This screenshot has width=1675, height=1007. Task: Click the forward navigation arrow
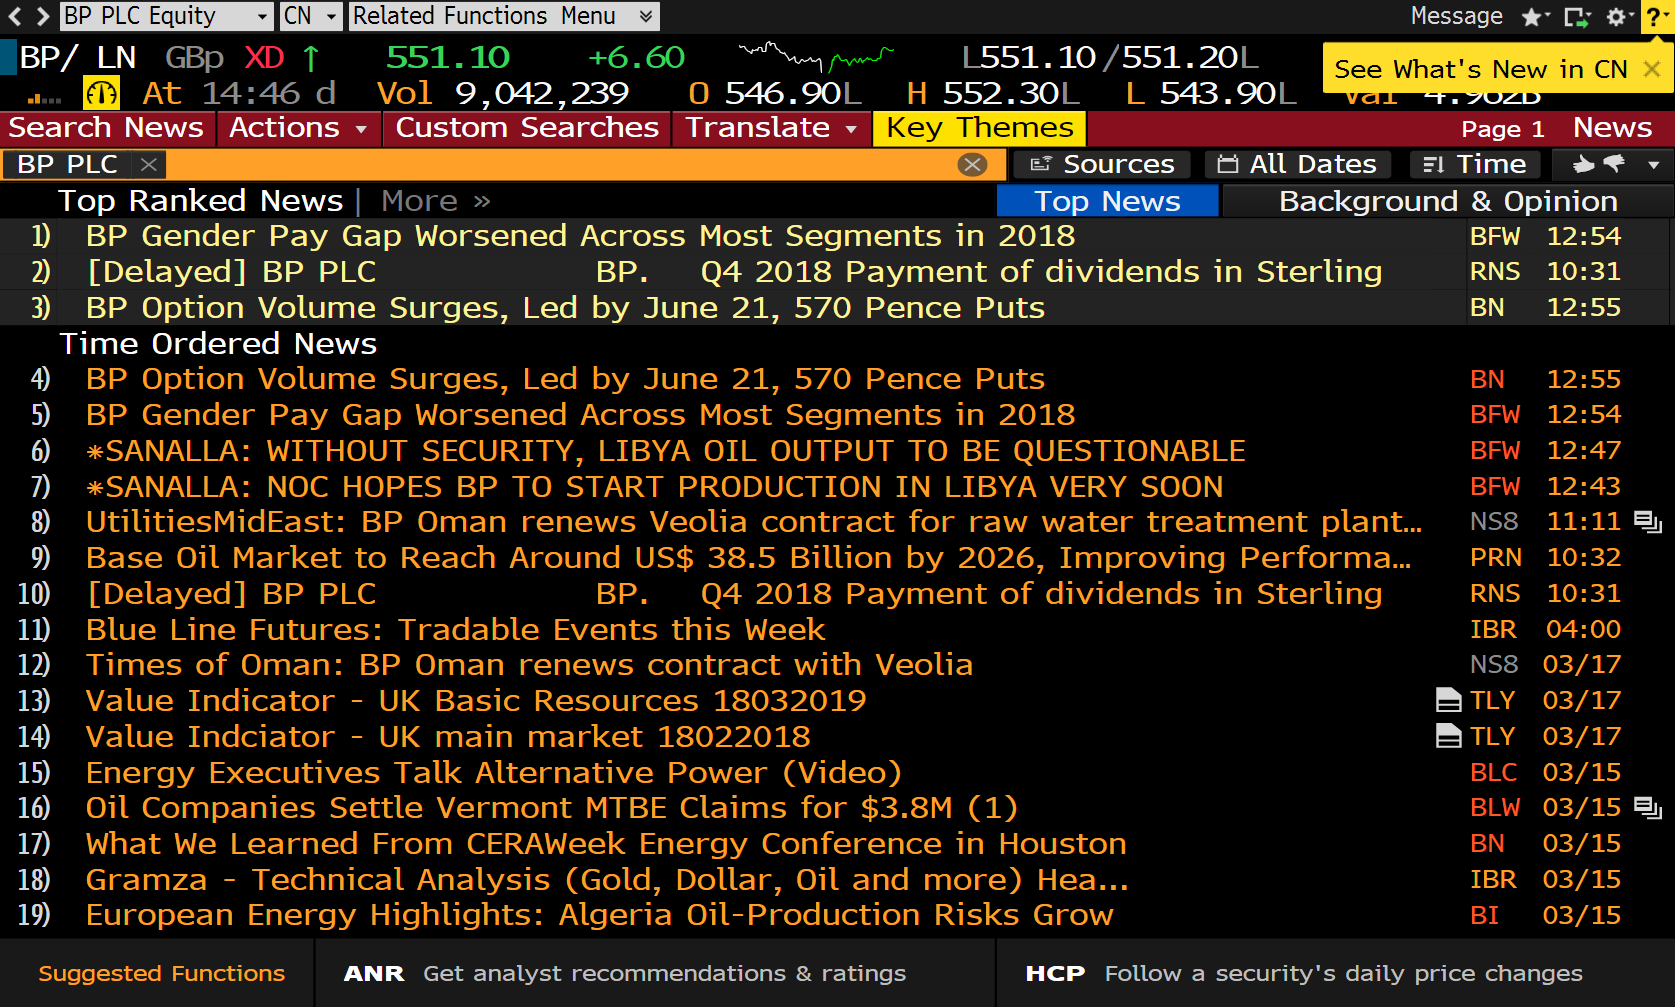42,16
